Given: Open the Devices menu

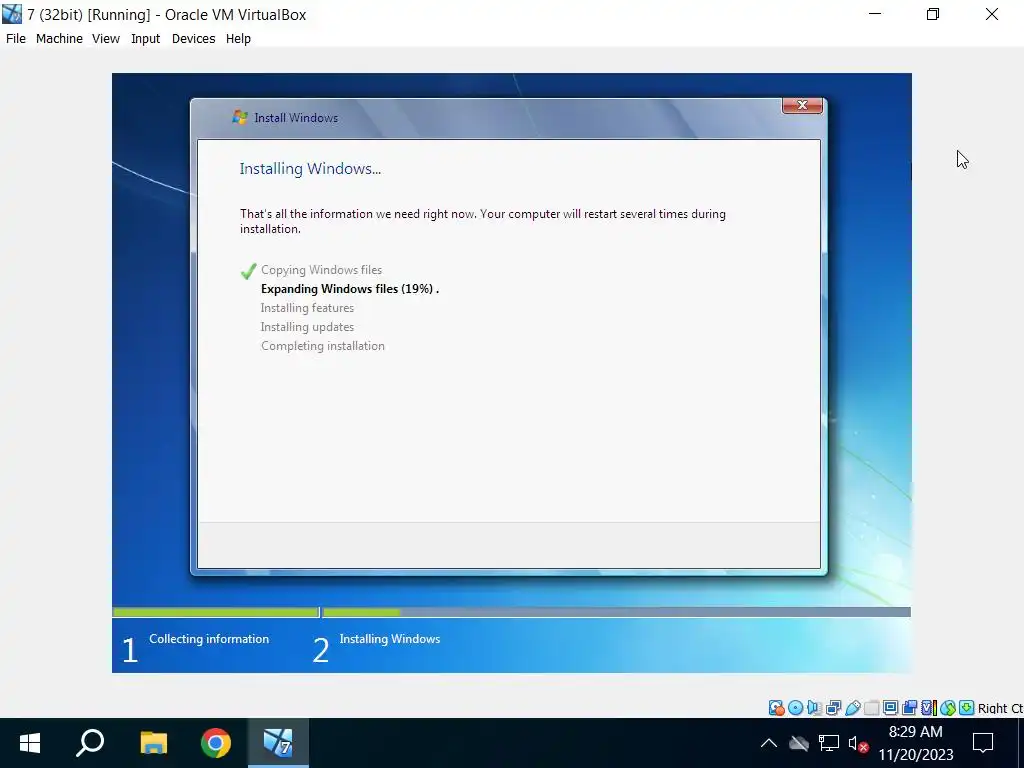Looking at the screenshot, I should point(193,39).
